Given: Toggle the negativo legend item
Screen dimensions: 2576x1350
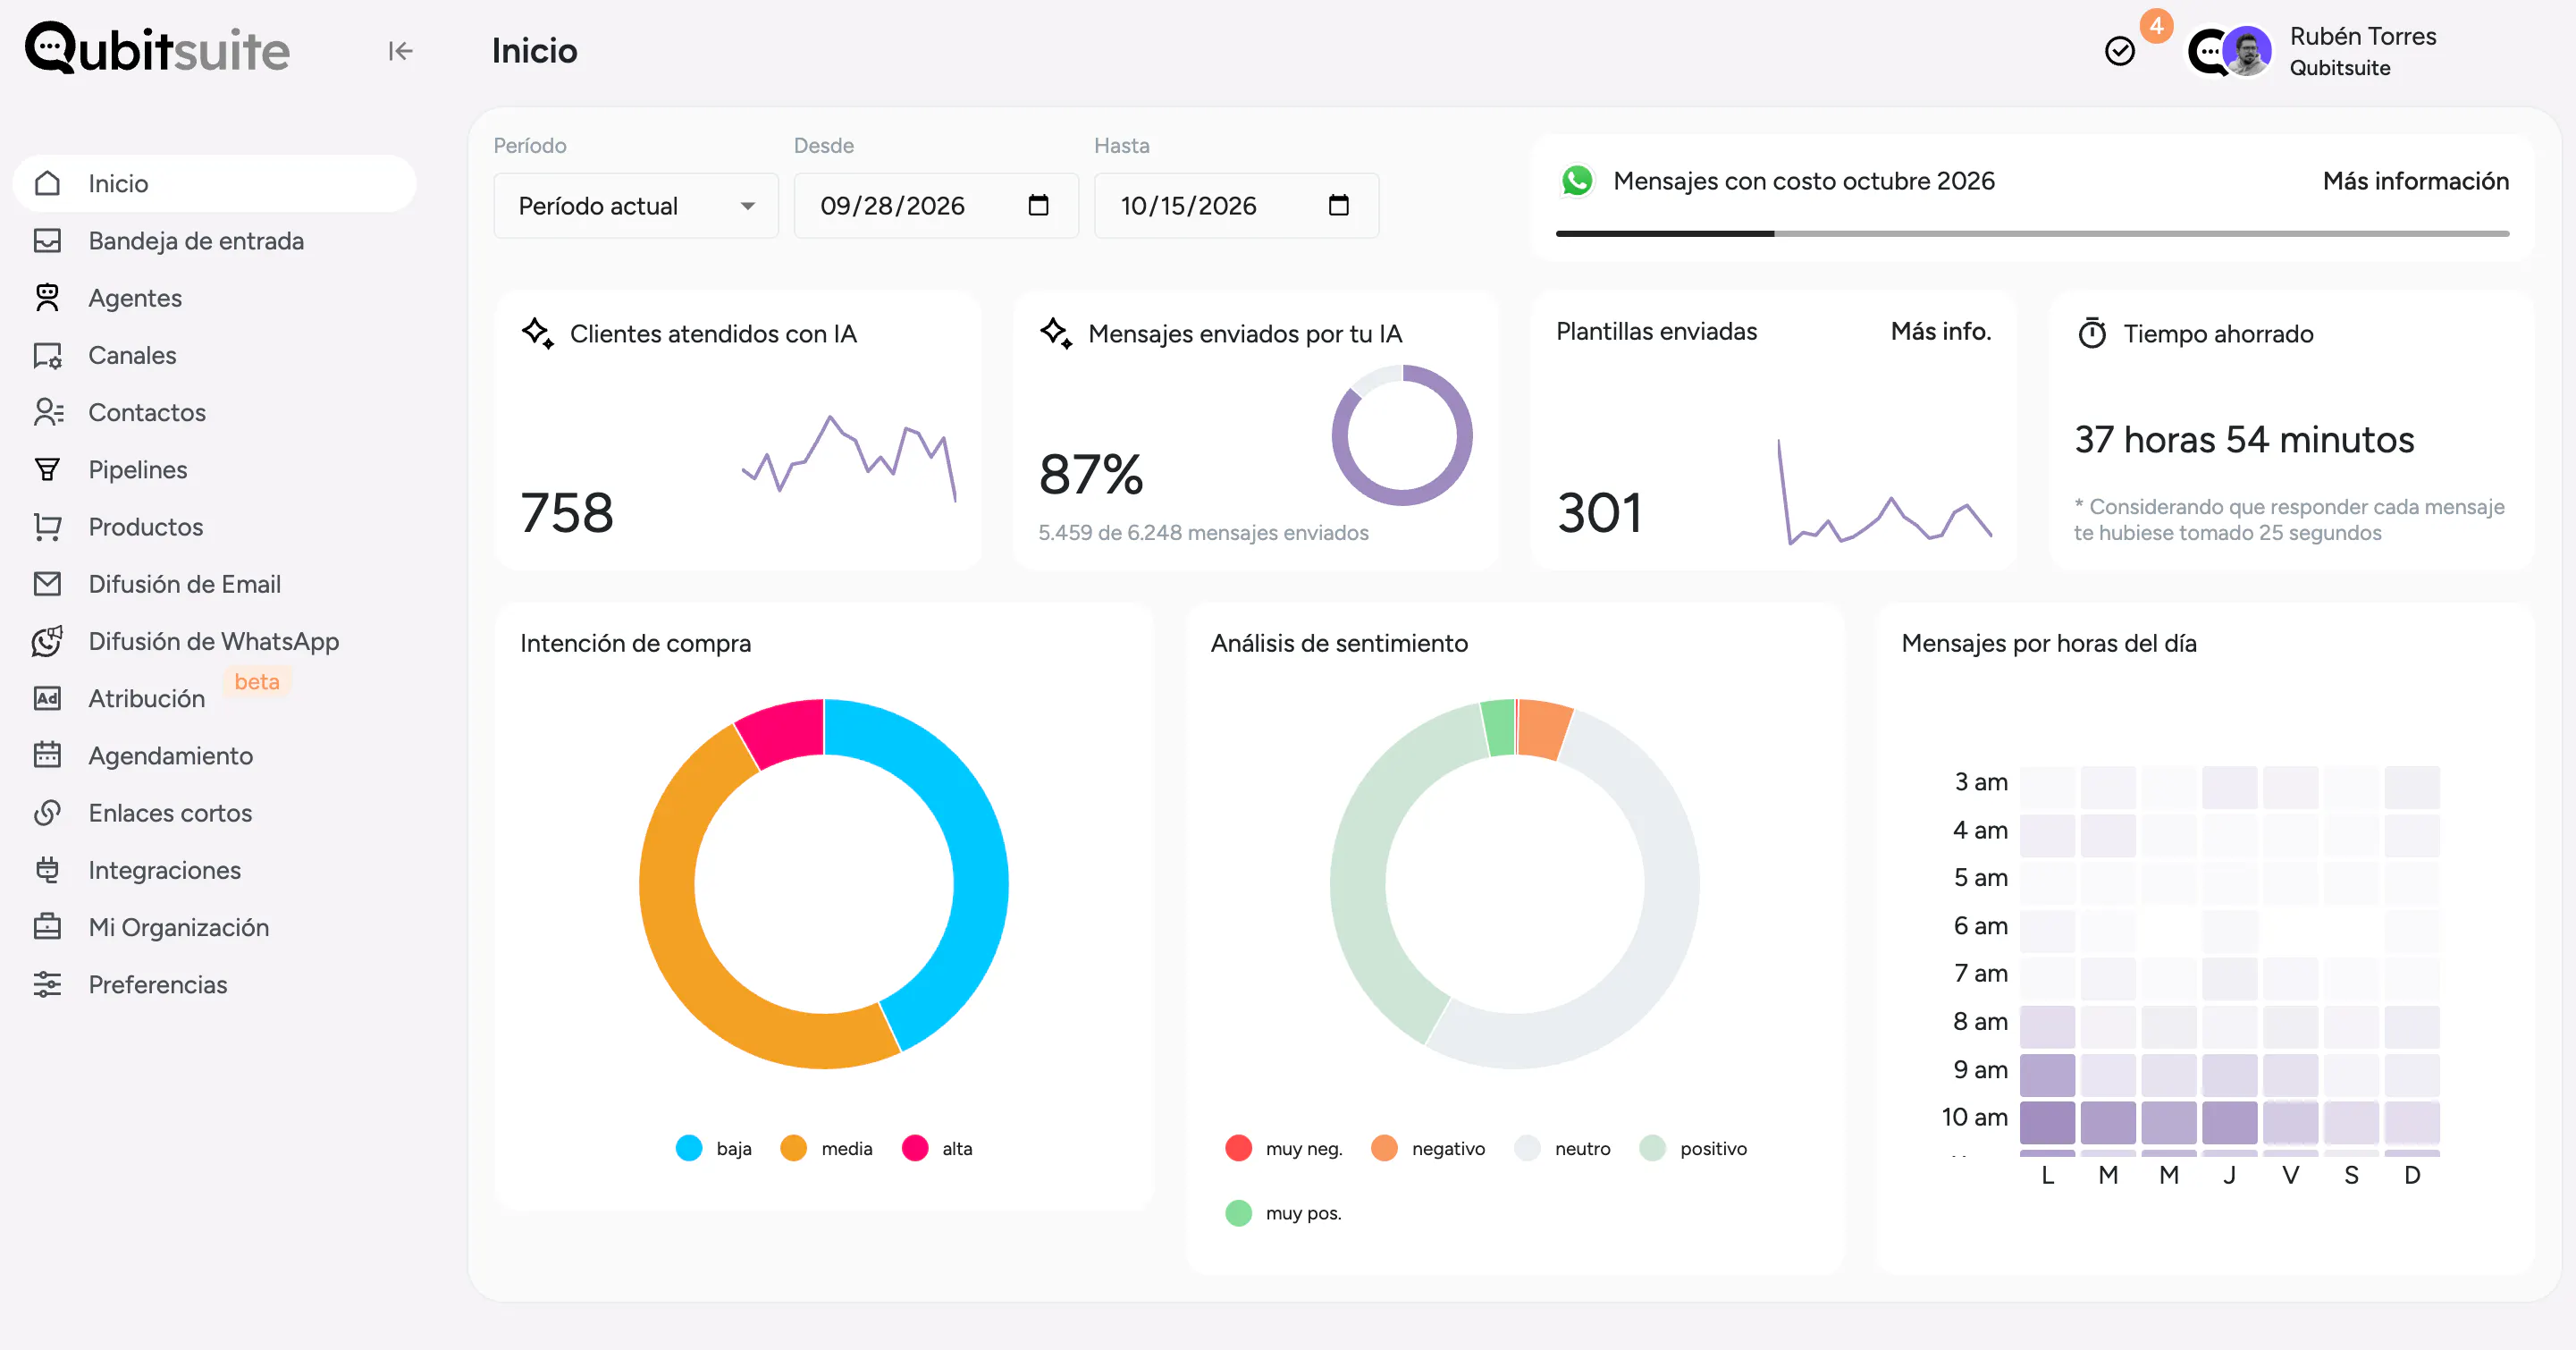Looking at the screenshot, I should coord(1428,1148).
